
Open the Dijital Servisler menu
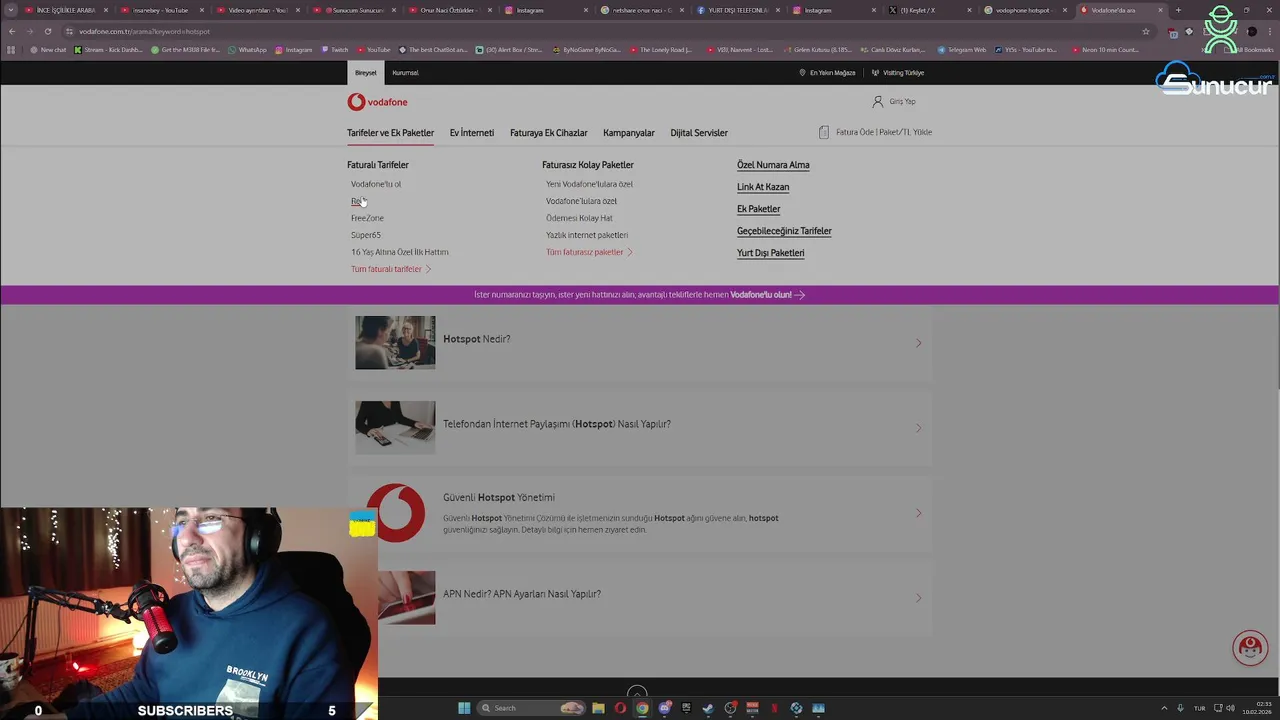pyautogui.click(x=699, y=133)
